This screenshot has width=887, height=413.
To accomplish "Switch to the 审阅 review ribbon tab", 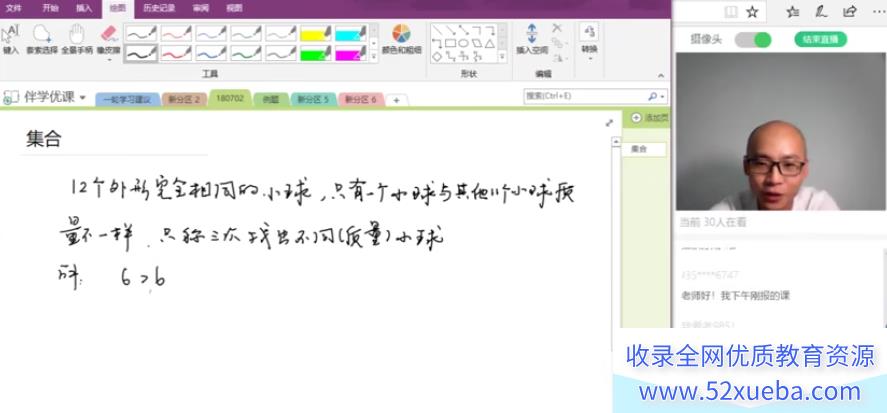I will 200,8.
